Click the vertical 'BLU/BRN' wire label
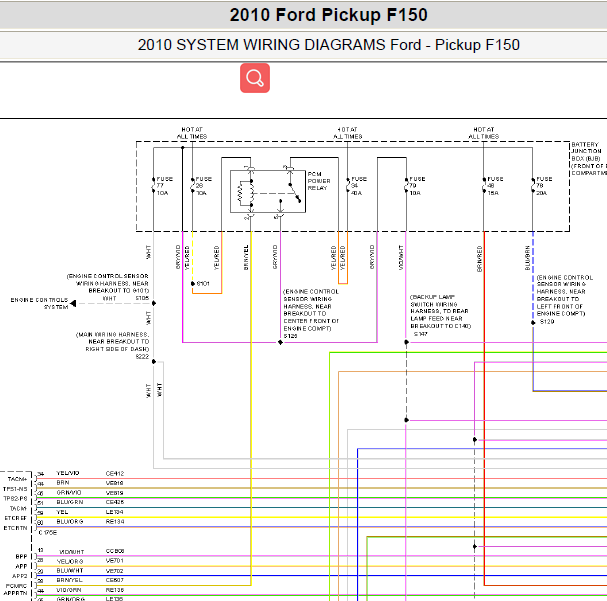607x601 pixels. (527, 258)
